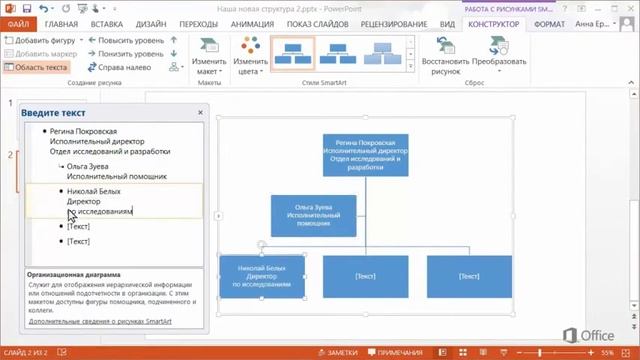Viewport: 640px width, 360px height.
Task: Select the middle [Текст] box in diagram
Action: [x=365, y=276]
